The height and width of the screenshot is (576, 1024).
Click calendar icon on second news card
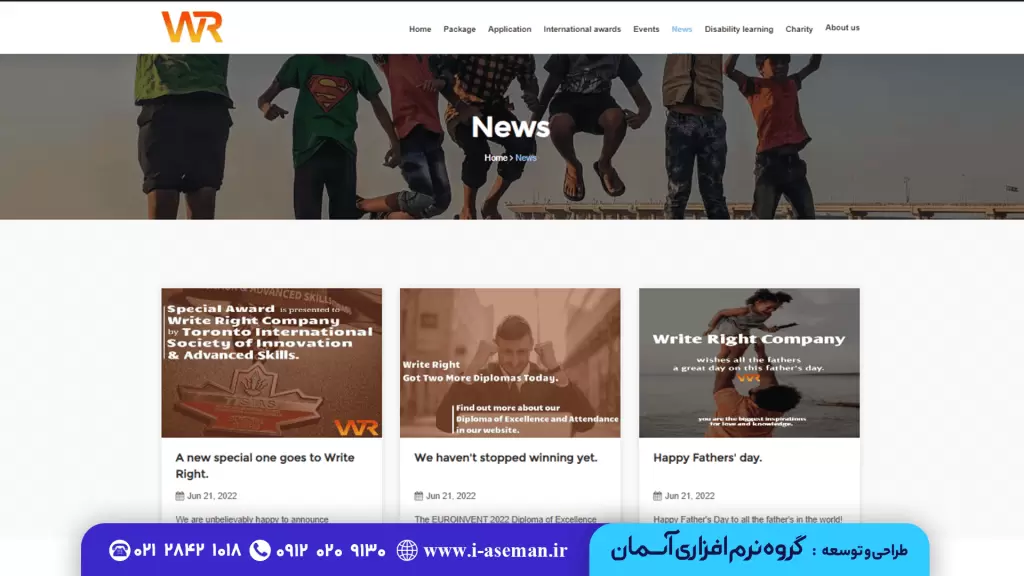(x=419, y=496)
